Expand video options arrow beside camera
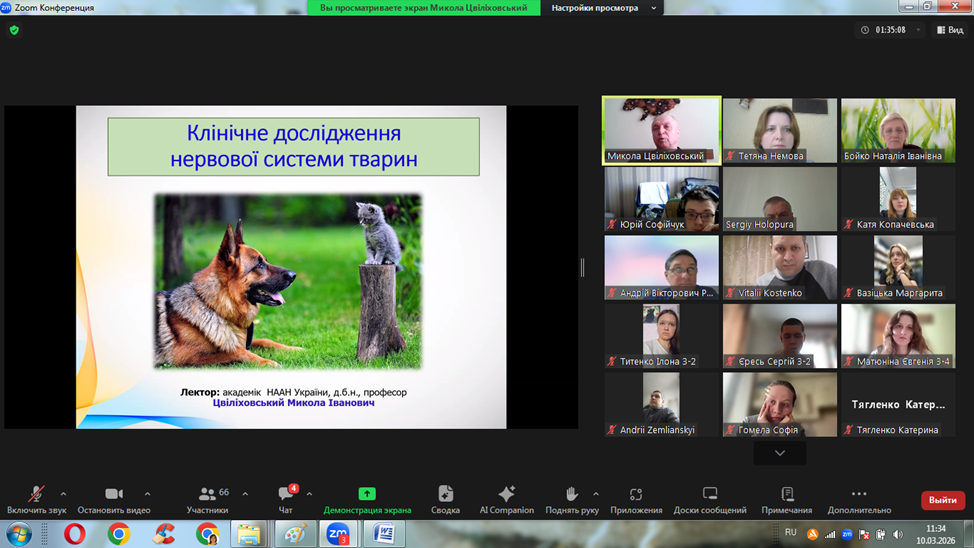 (x=147, y=494)
